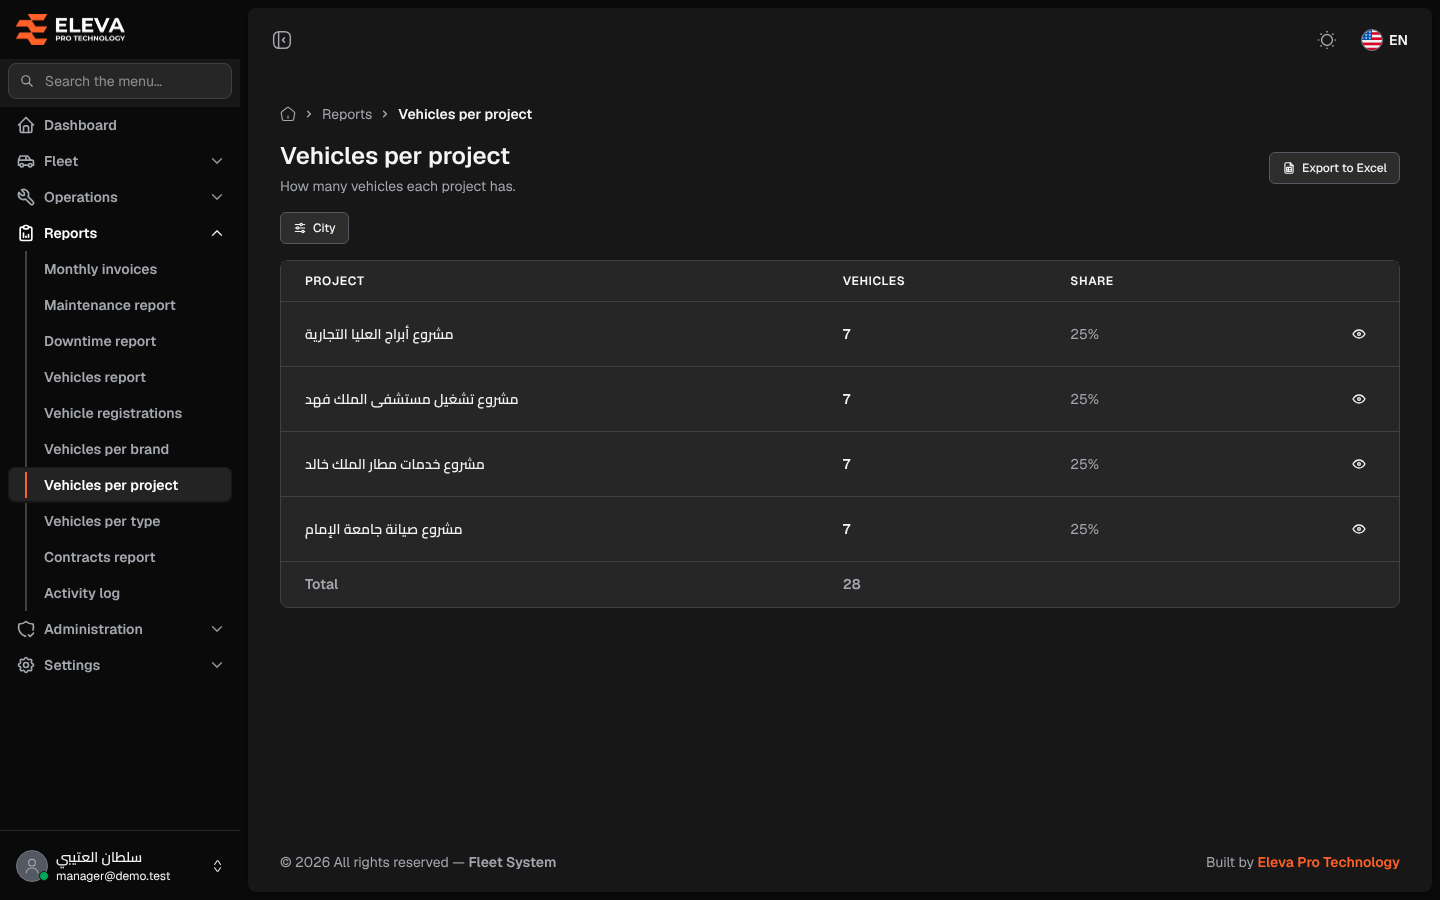Click the Reports clipboard icon

click(x=26, y=233)
